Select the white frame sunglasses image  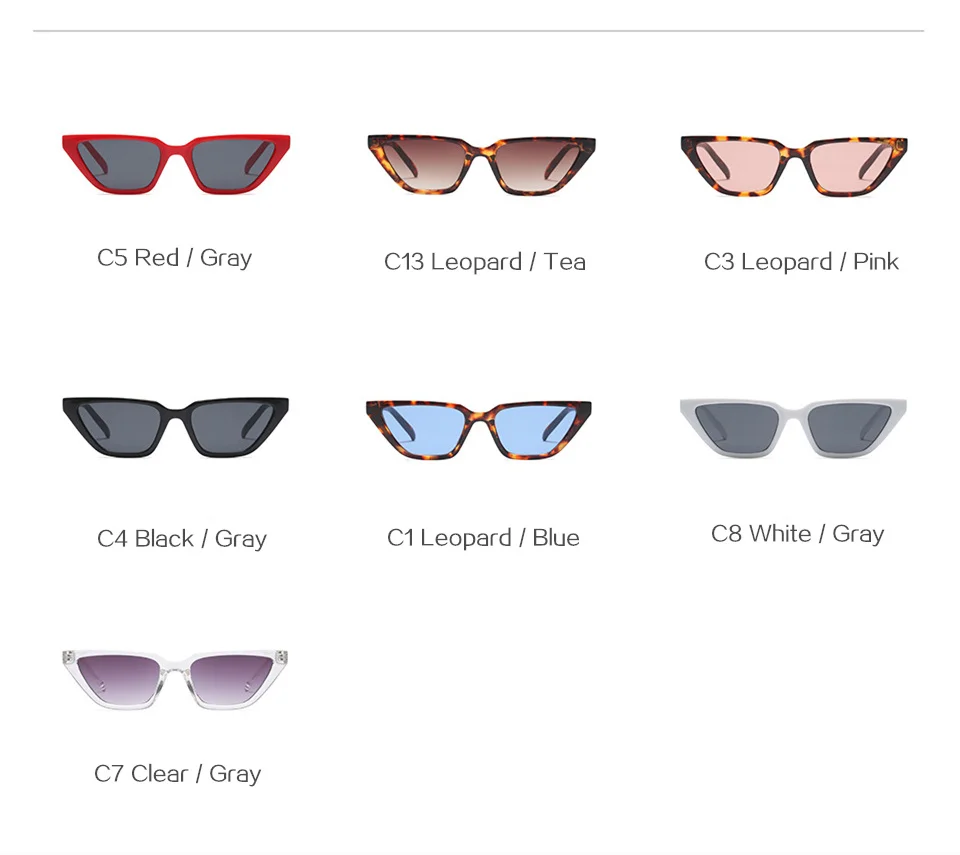point(793,428)
